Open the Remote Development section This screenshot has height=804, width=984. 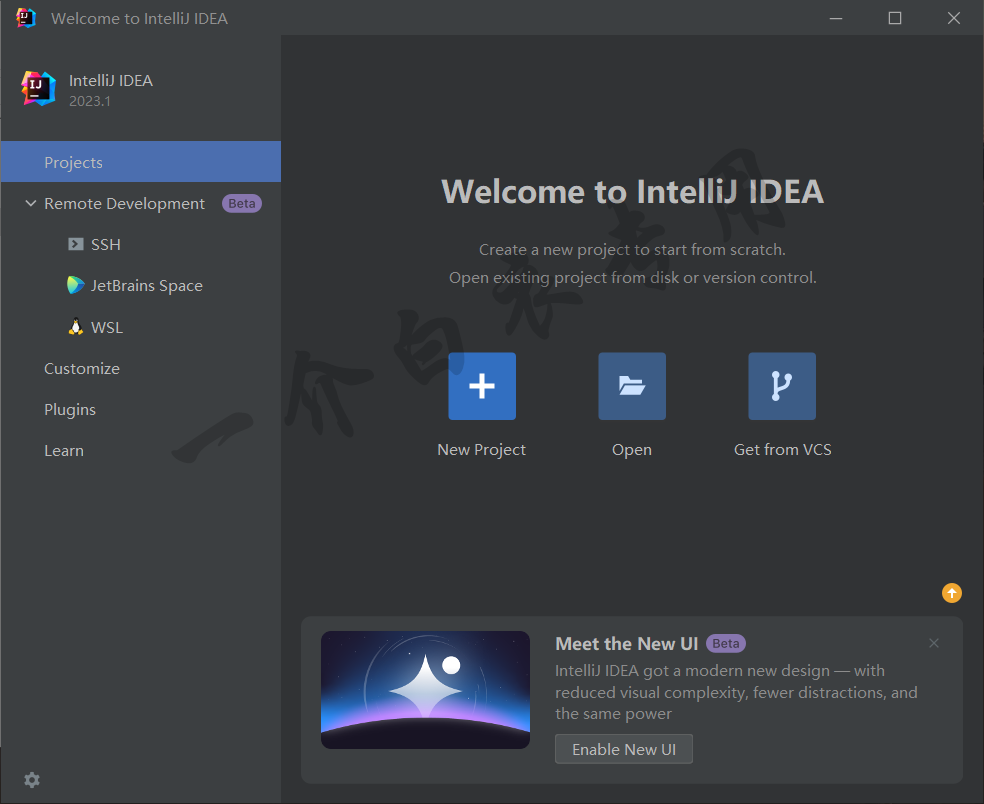(x=124, y=203)
